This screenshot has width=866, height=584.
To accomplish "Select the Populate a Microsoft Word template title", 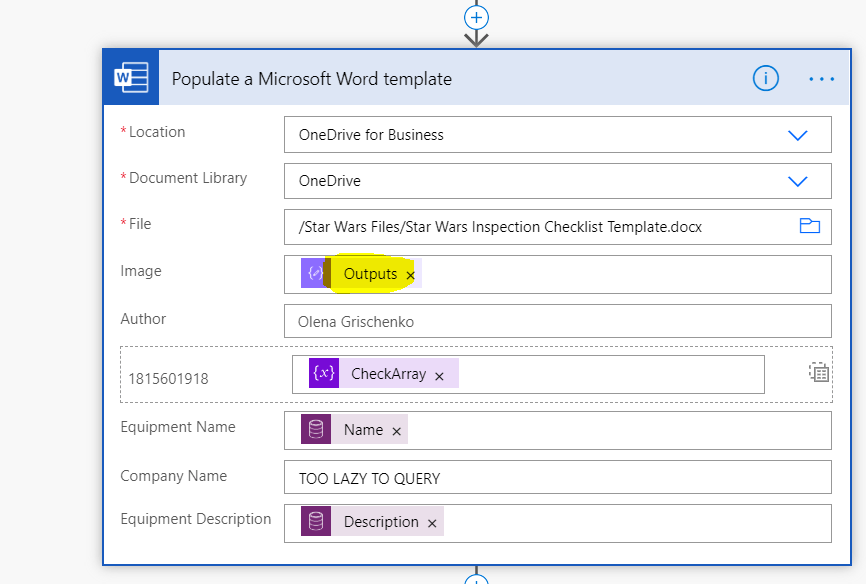I will 311,79.
